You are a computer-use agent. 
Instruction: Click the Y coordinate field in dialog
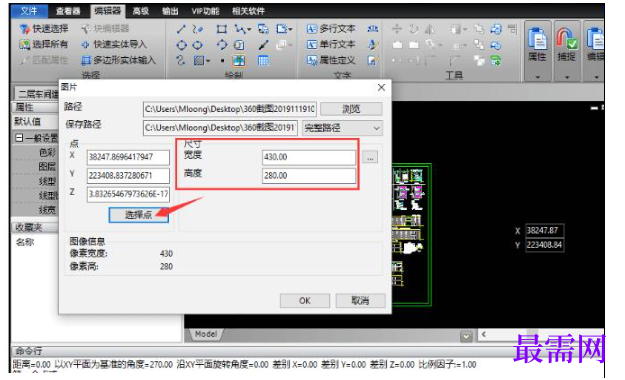[128, 175]
